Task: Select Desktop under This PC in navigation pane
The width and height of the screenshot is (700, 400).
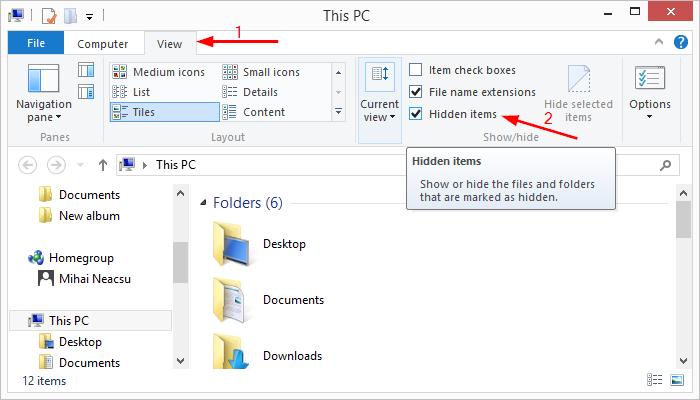Action: 71,342
